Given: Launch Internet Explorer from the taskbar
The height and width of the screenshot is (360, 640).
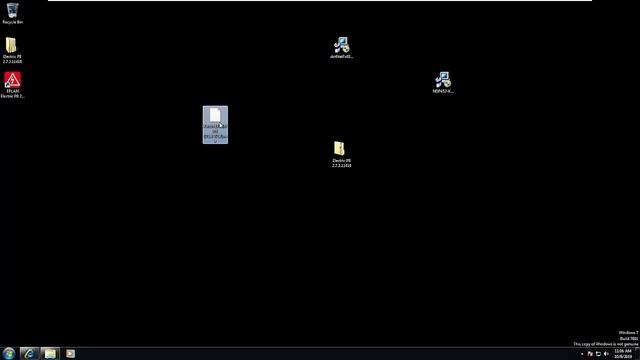Looking at the screenshot, I should (x=29, y=353).
